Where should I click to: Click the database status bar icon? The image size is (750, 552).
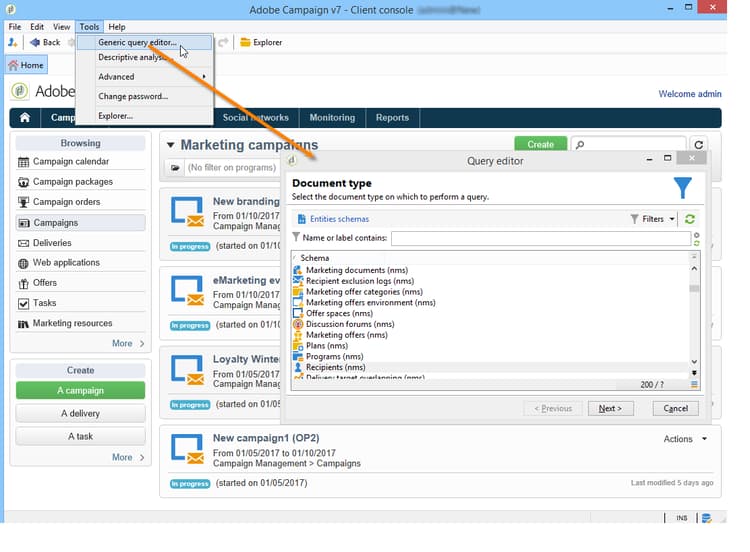coord(706,518)
